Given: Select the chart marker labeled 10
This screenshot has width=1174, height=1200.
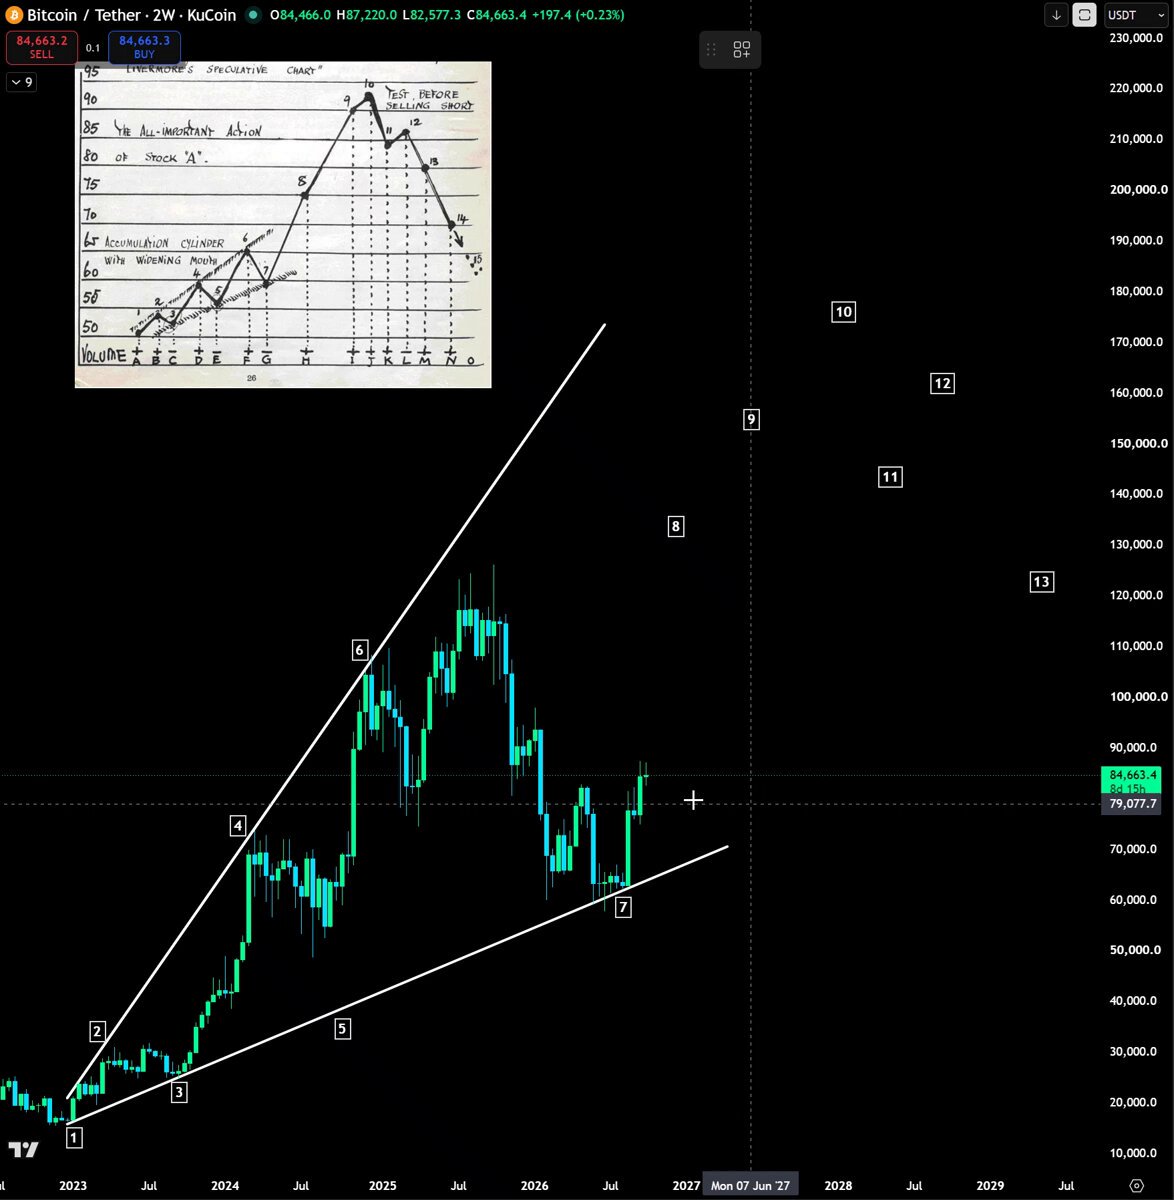Looking at the screenshot, I should pyautogui.click(x=844, y=312).
